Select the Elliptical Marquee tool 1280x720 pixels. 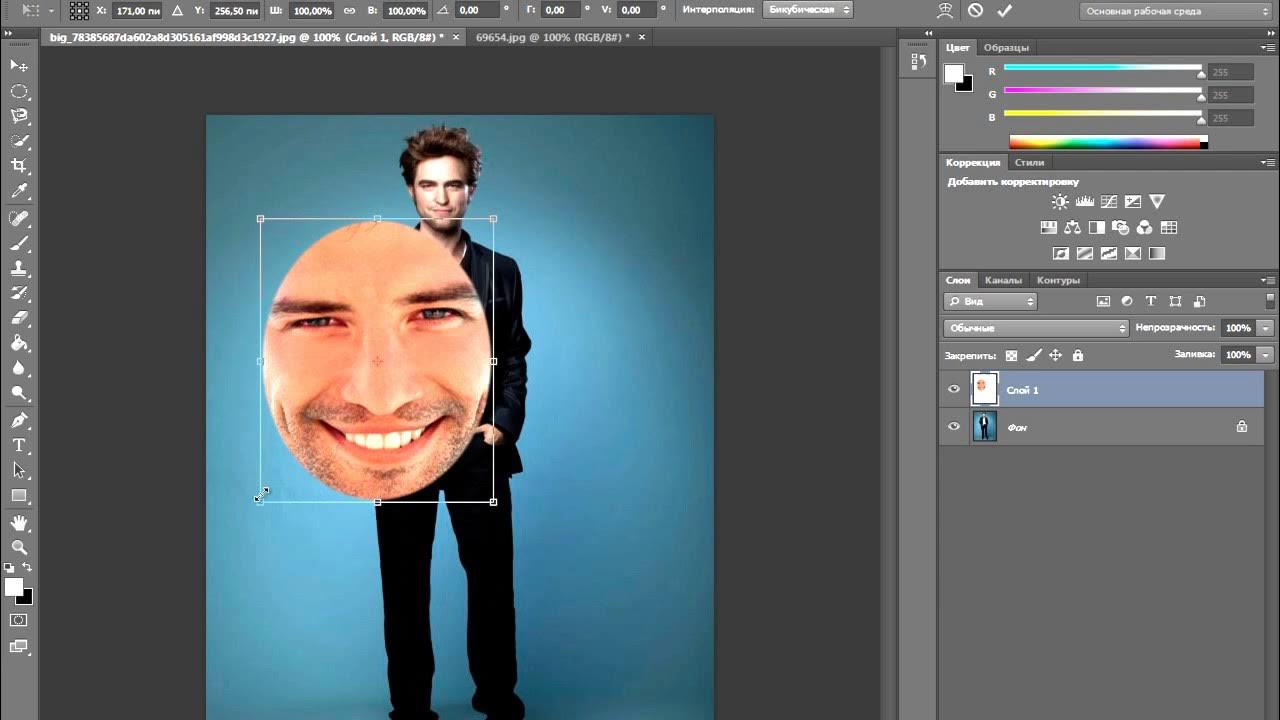pos(19,91)
